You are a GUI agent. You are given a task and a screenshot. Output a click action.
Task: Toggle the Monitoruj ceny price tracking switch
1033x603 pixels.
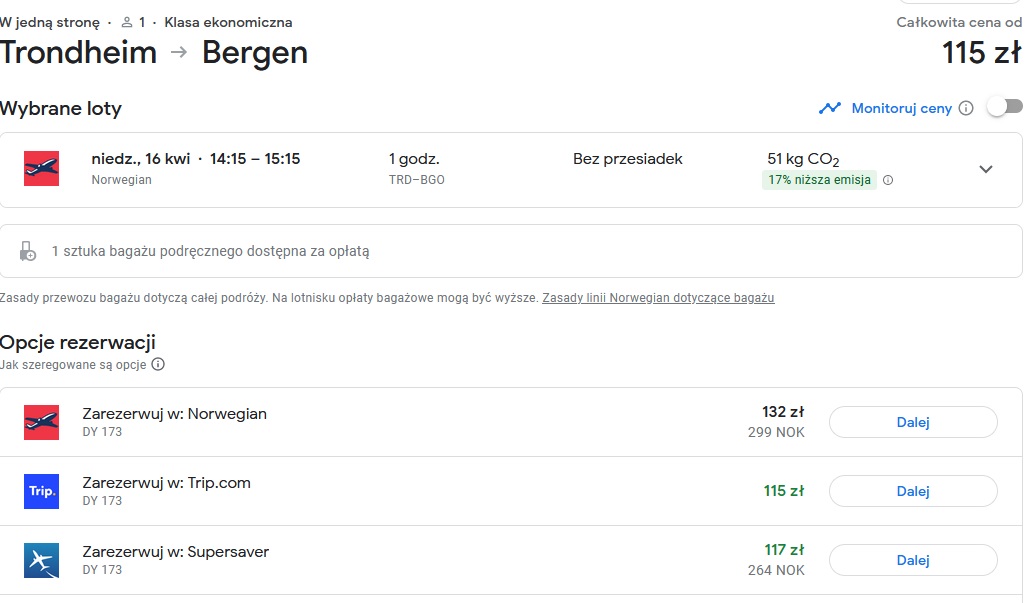[1005, 107]
